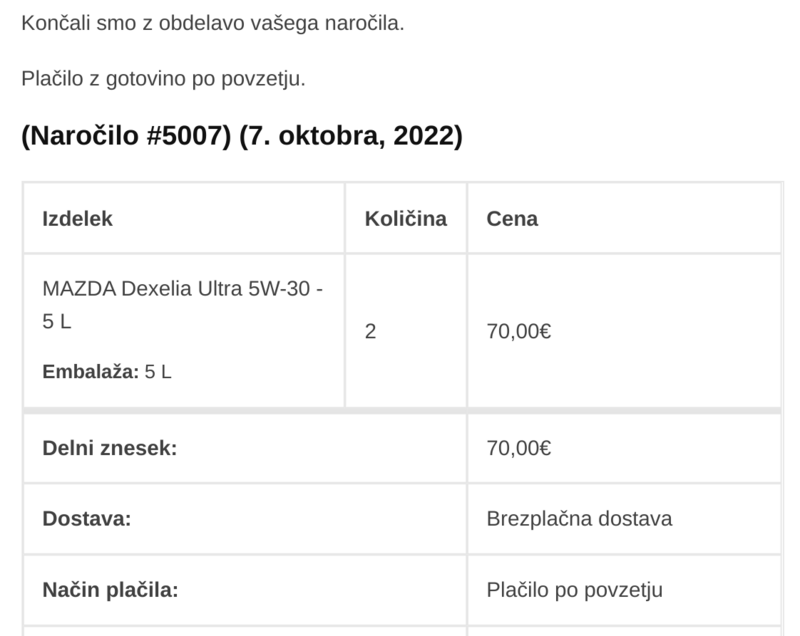Click the subtotal amount 70,00€
The width and height of the screenshot is (800, 636).
(x=518, y=449)
